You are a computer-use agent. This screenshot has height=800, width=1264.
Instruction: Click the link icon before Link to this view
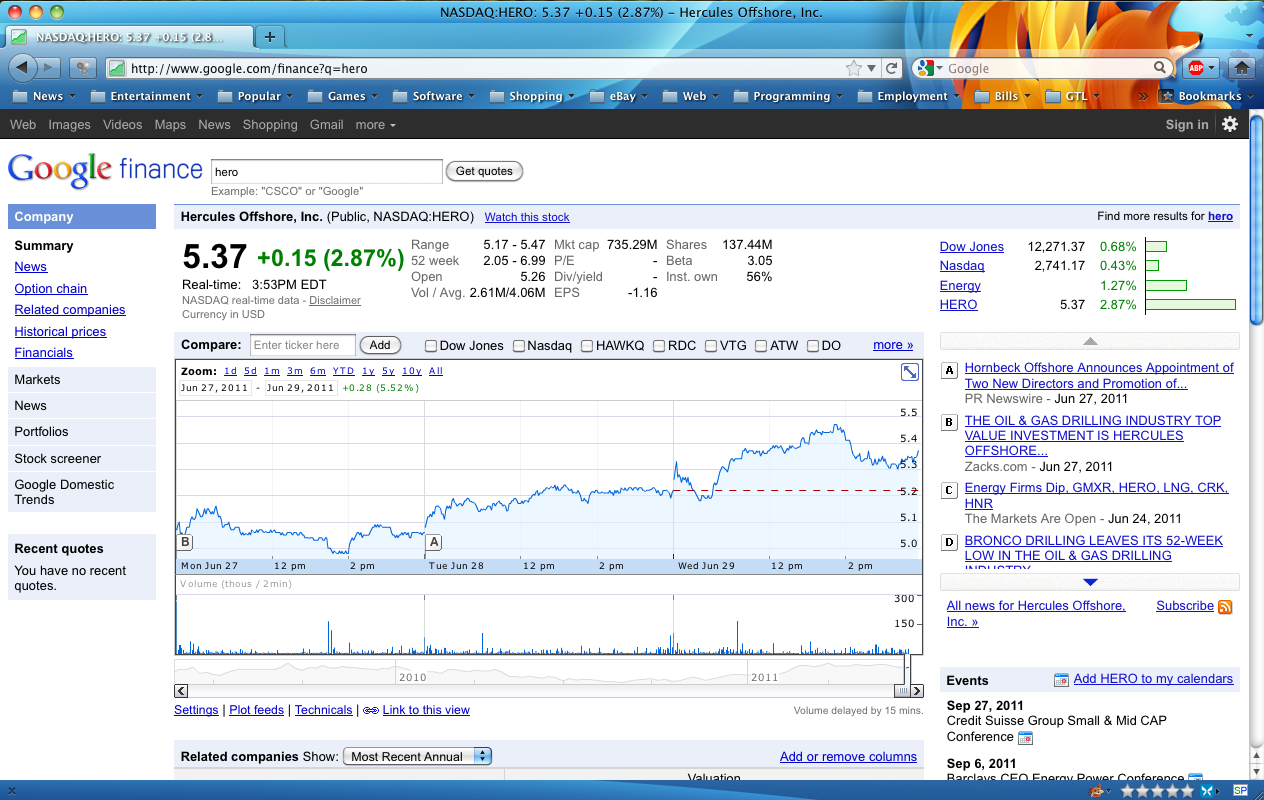[x=370, y=710]
